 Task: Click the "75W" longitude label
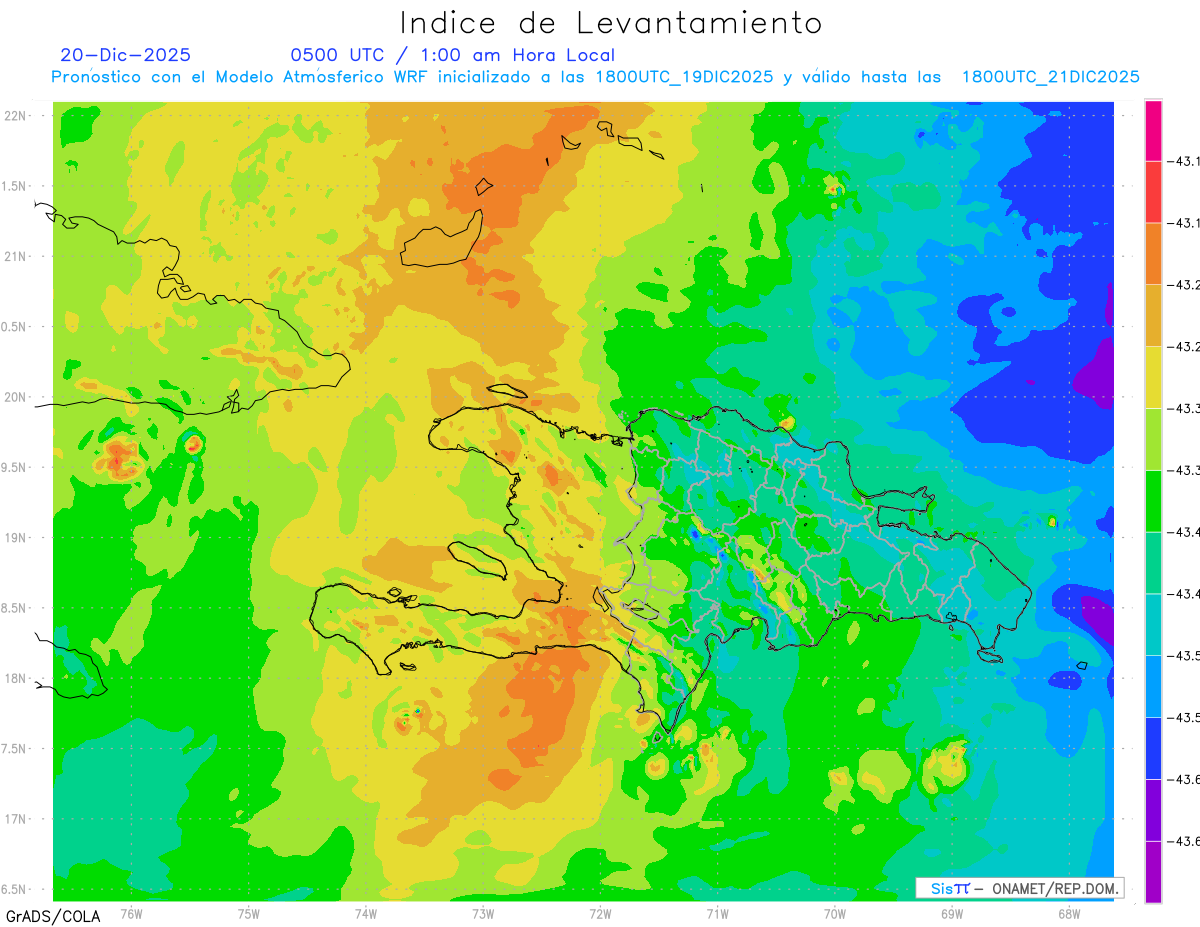(x=249, y=914)
